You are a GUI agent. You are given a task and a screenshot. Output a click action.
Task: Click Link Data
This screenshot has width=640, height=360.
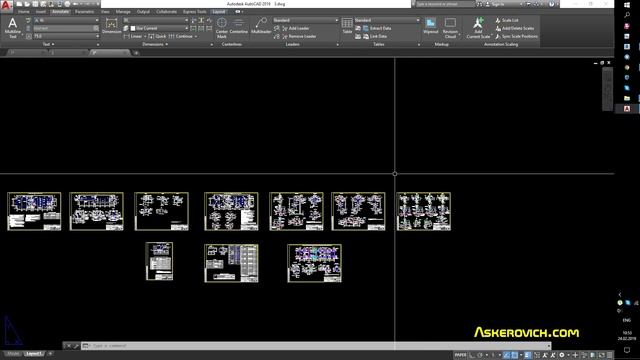pos(375,36)
